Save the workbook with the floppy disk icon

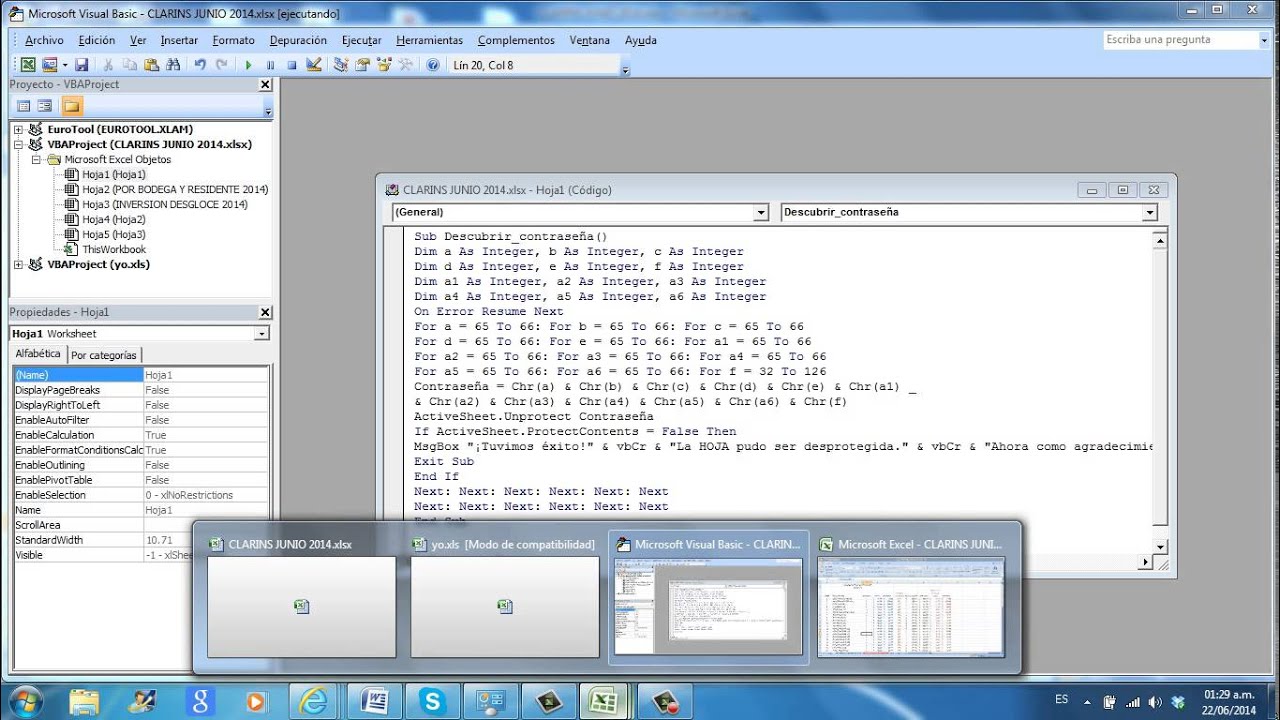[x=81, y=64]
